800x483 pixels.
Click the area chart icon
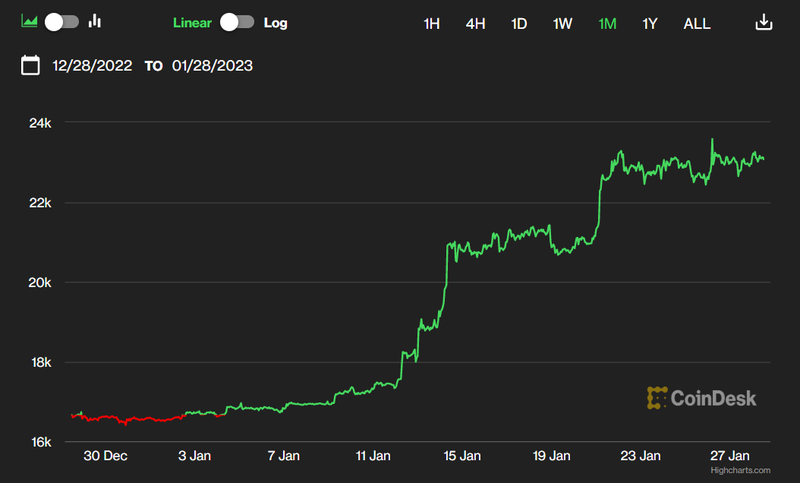pyautogui.click(x=30, y=22)
